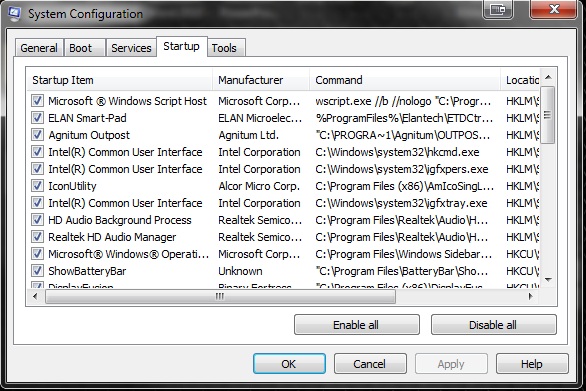Uncheck Realtek HD Audio Manager item
The image size is (586, 391).
pos(37,237)
